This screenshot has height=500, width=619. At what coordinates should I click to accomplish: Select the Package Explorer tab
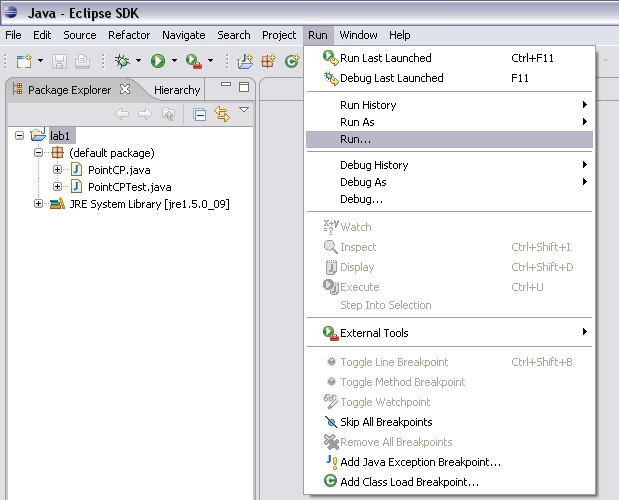[69, 90]
